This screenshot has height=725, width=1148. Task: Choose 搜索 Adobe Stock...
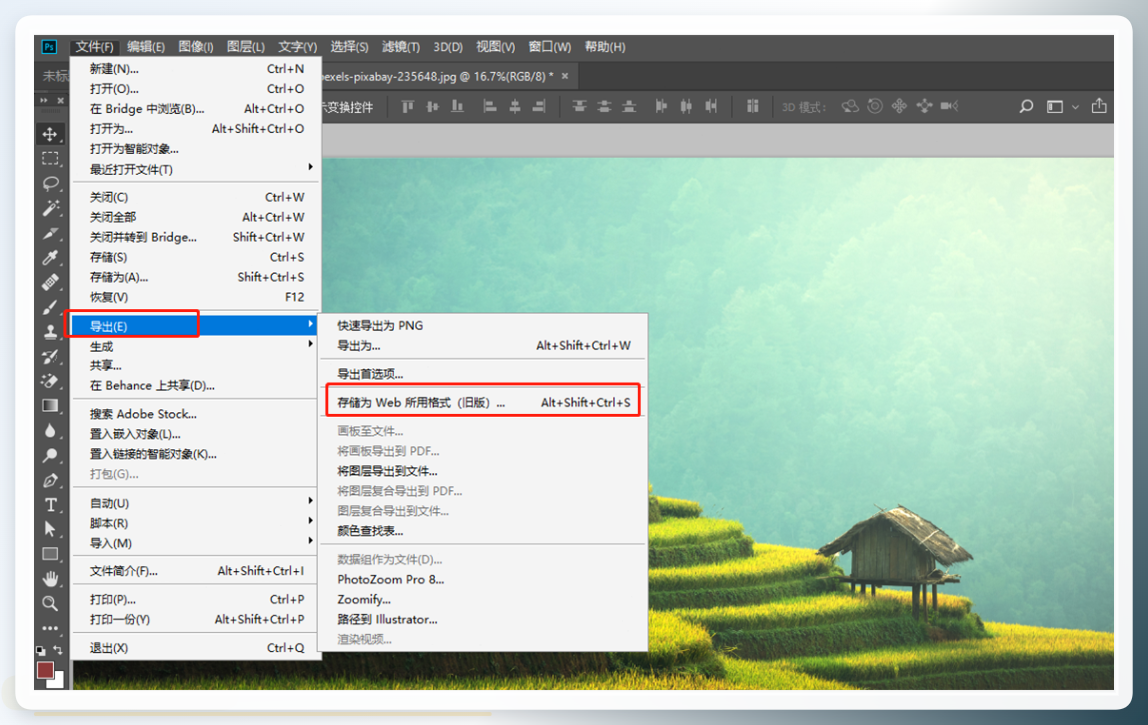pos(195,414)
